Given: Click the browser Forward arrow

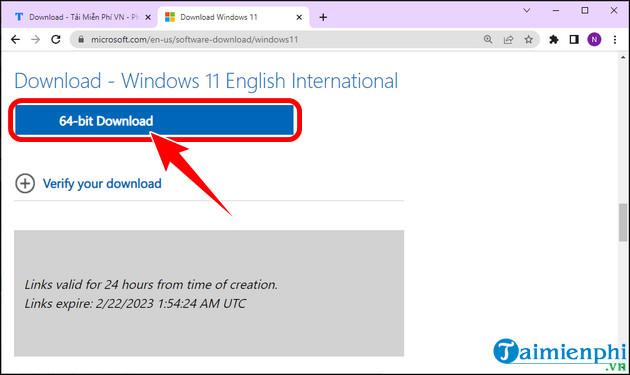Looking at the screenshot, I should 35,39.
